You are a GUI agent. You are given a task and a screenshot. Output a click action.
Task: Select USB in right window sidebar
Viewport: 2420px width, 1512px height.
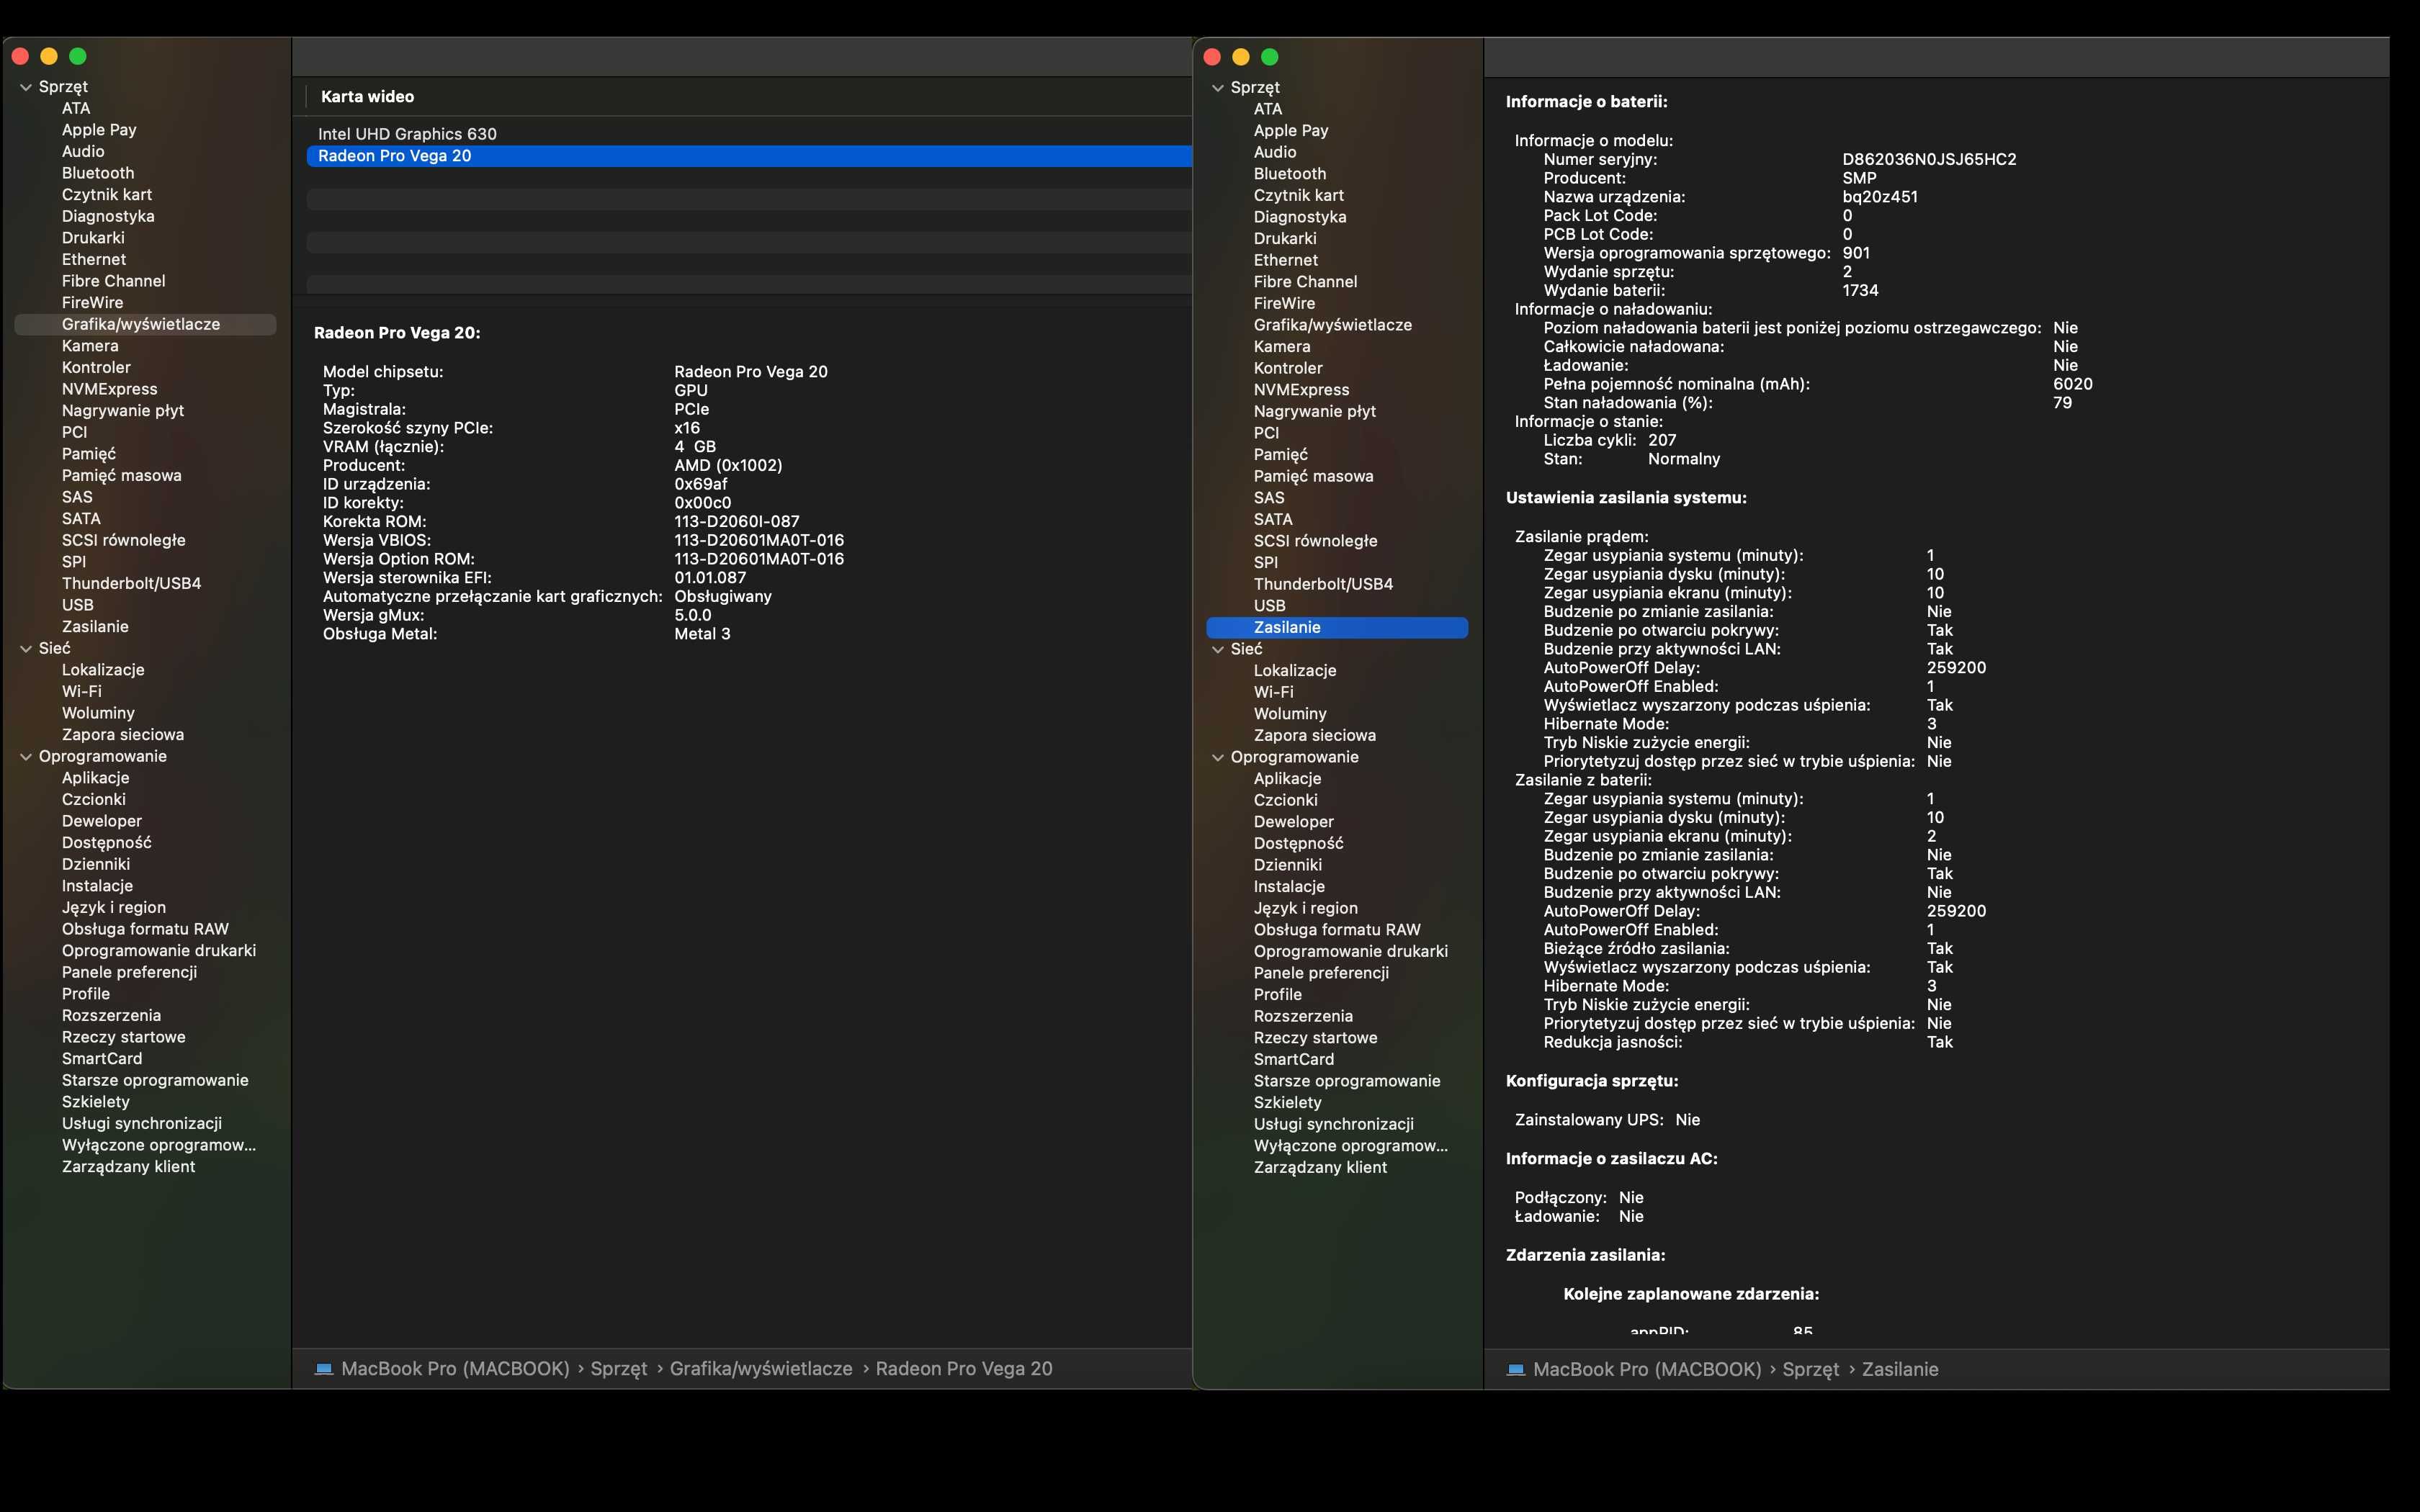click(1270, 606)
